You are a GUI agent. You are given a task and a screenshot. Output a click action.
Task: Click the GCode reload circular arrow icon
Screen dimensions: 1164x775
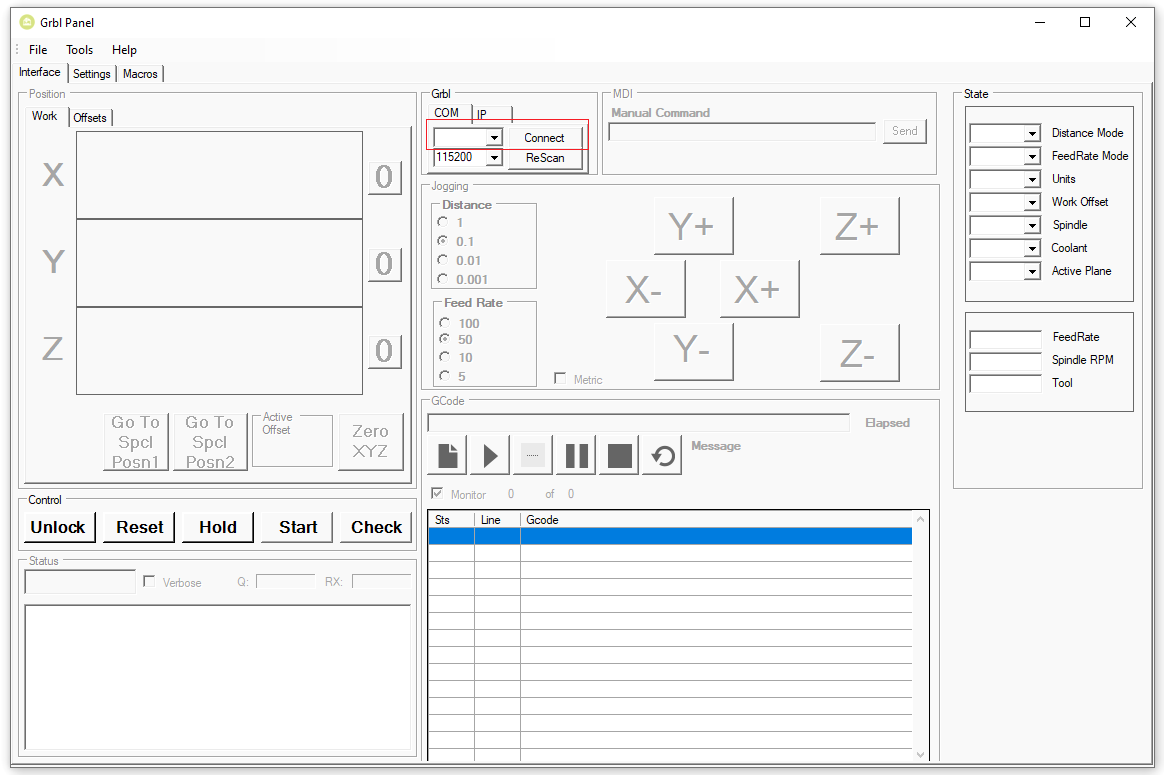[662, 455]
